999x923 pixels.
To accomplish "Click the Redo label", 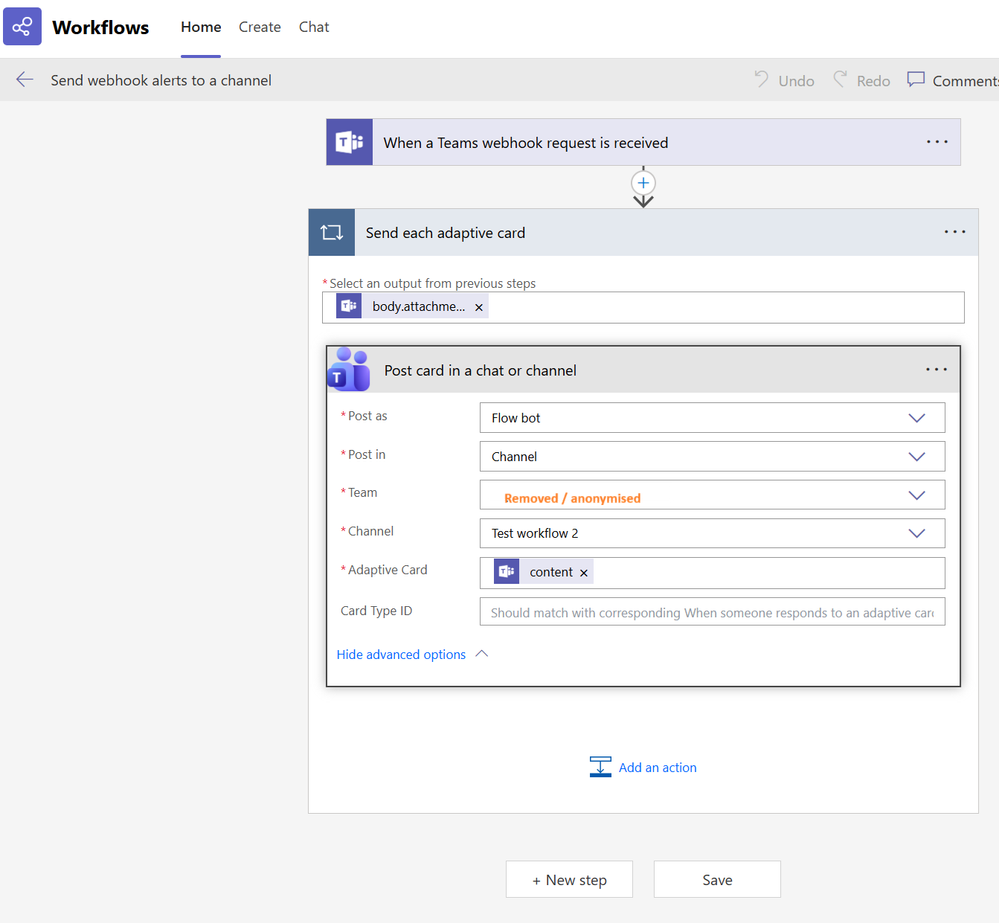I will 873,81.
